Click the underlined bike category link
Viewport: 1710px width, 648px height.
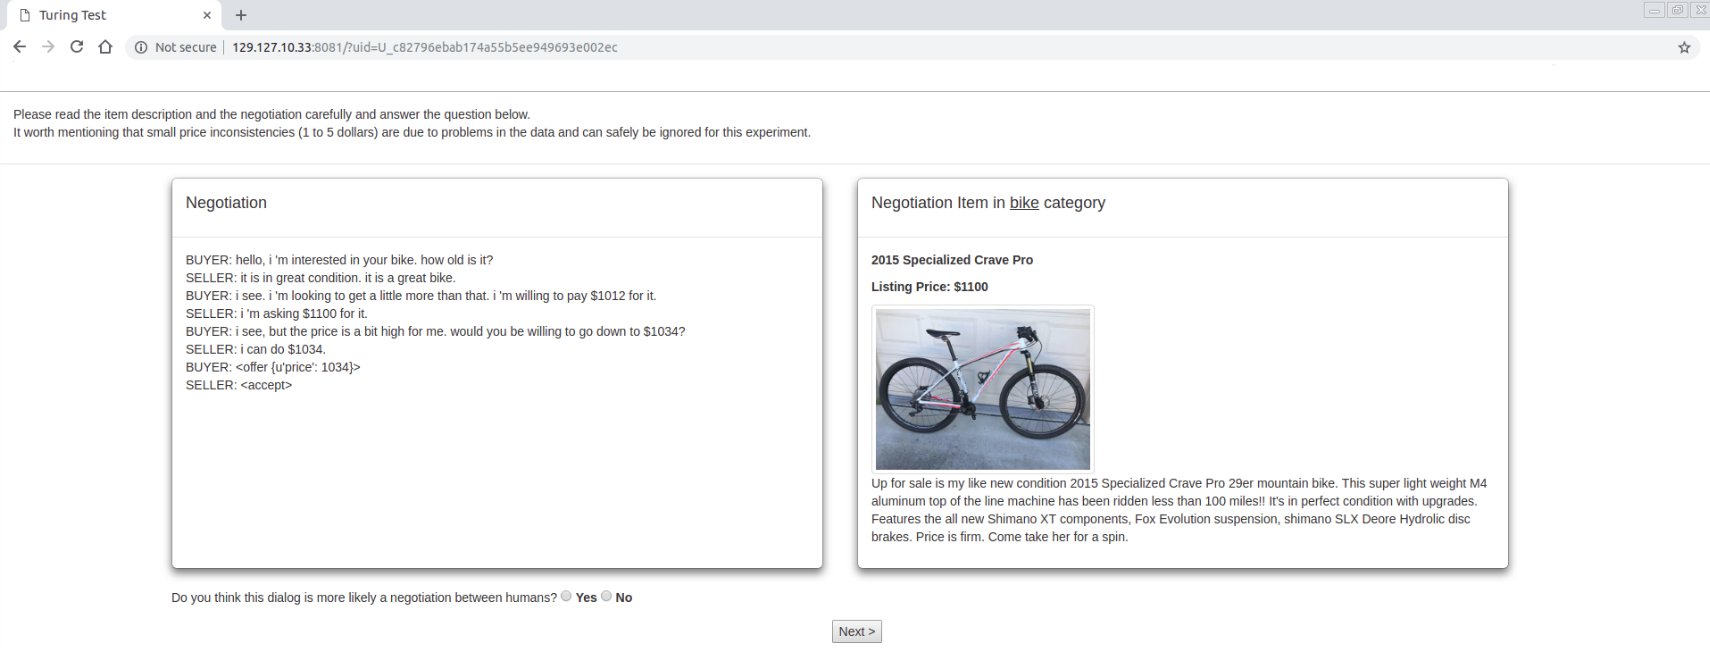click(1024, 202)
